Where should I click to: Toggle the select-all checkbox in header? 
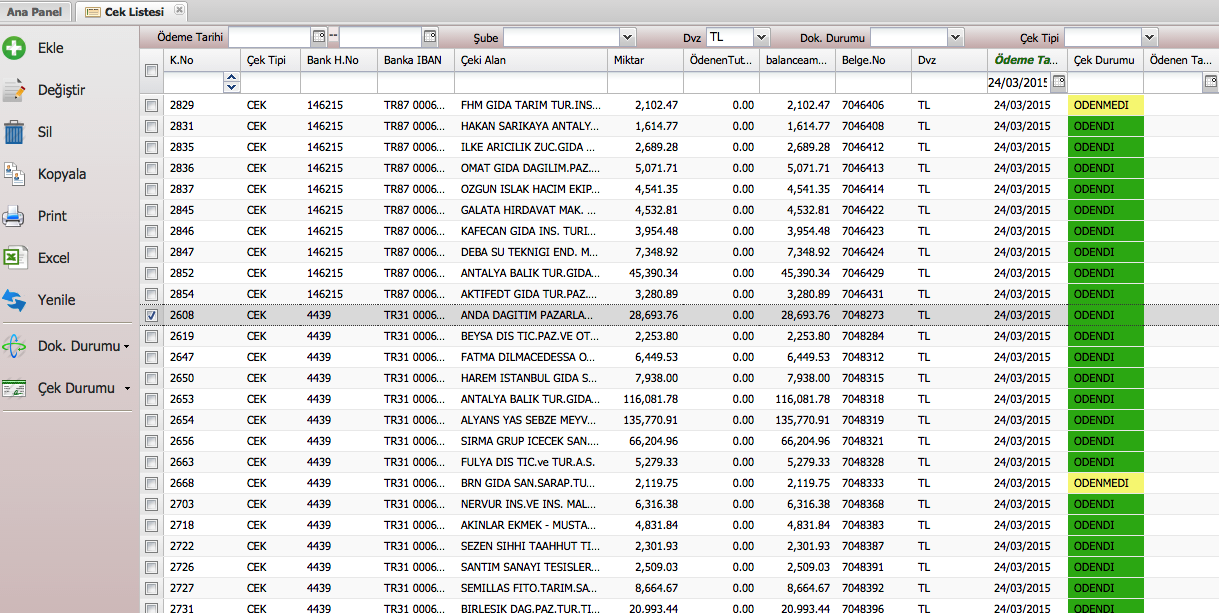coord(151,70)
